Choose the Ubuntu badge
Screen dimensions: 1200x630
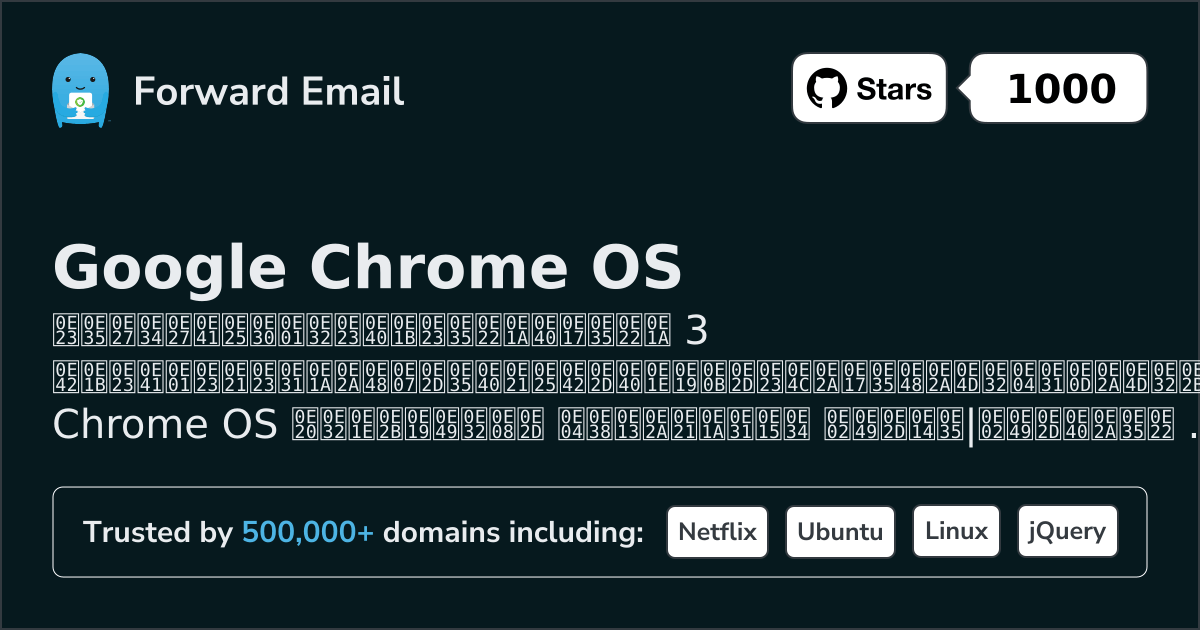click(840, 532)
